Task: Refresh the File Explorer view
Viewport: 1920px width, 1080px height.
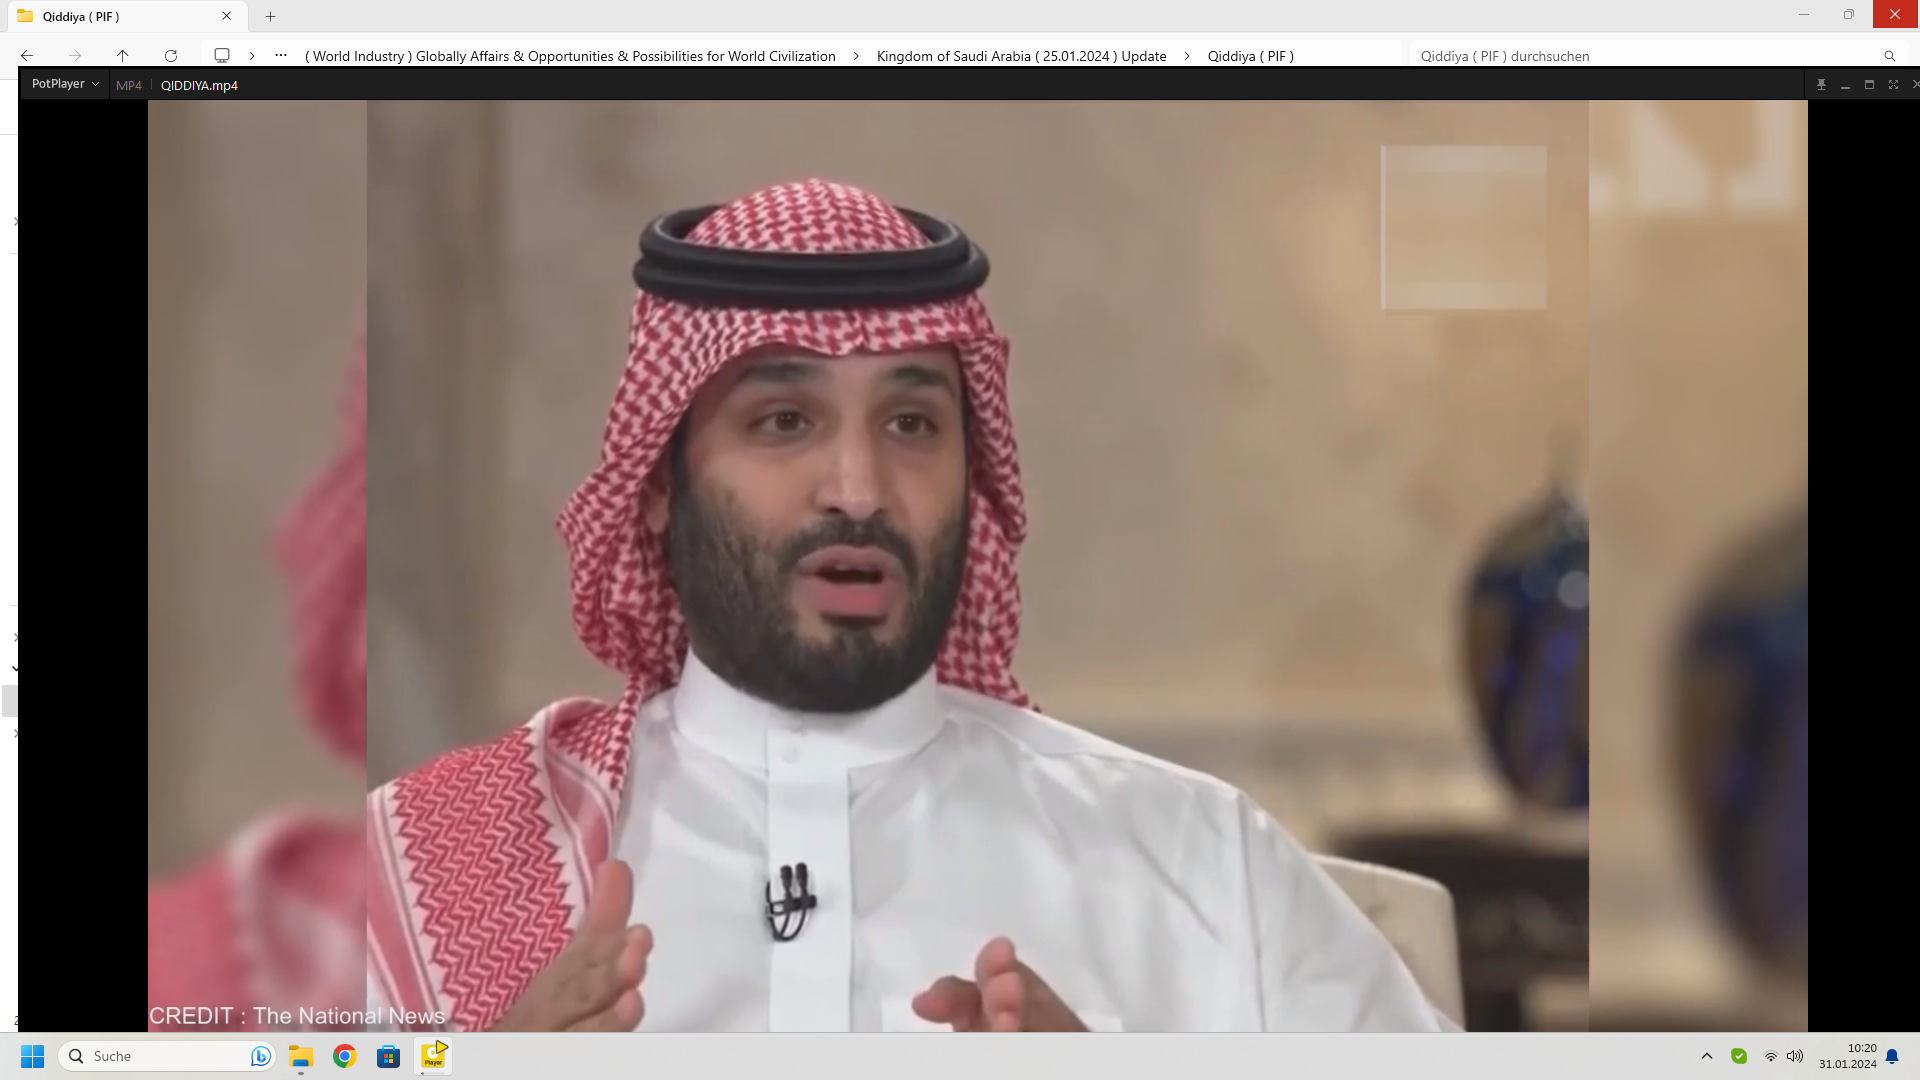Action: coord(171,56)
